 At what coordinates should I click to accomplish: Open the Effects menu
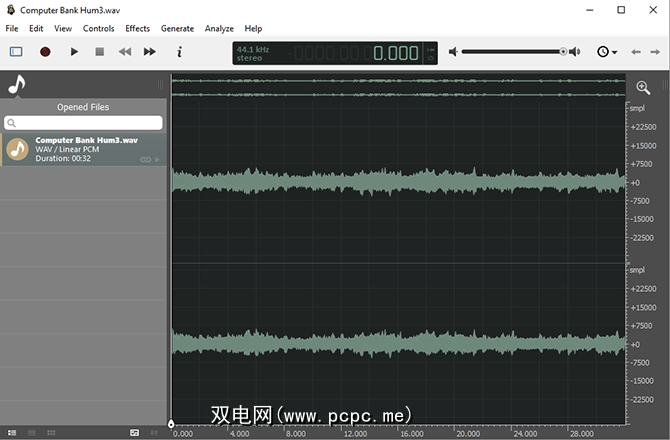pos(137,29)
